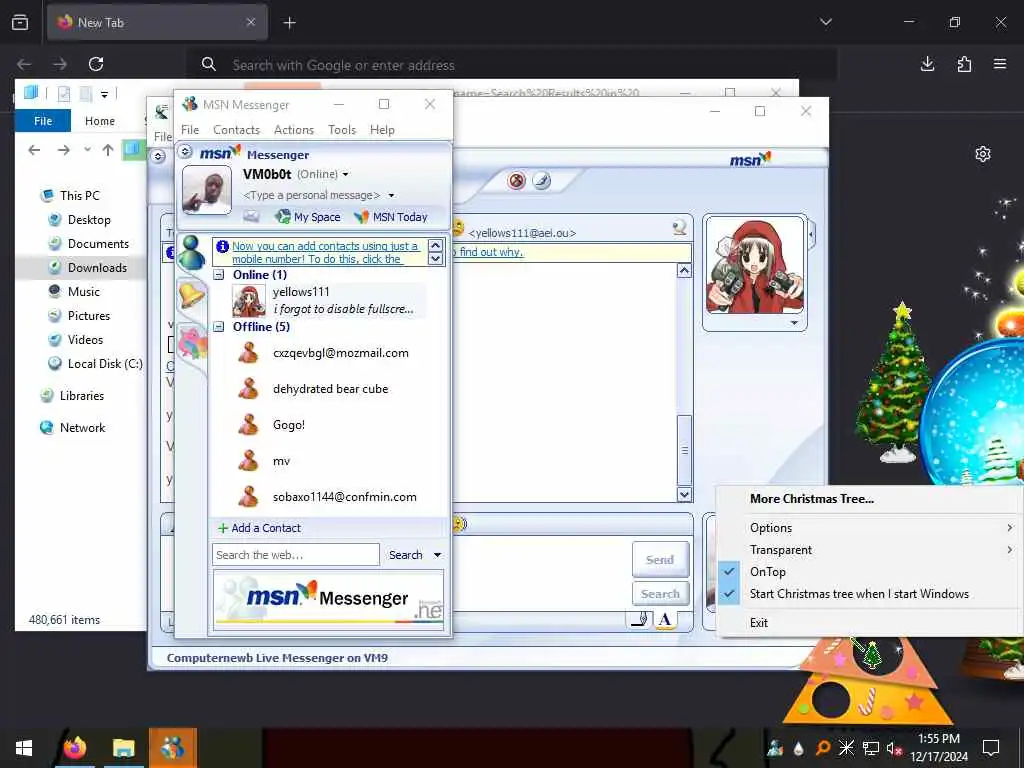Select Documents in File Explorer sidebar

(x=98, y=244)
